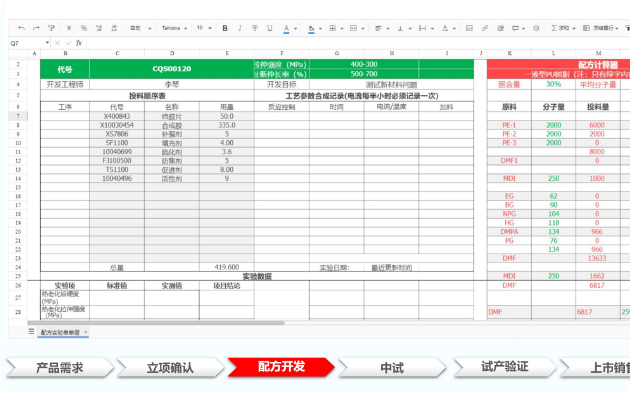Open the font color picker arrow
This screenshot has width=630, height=393.
295,29
